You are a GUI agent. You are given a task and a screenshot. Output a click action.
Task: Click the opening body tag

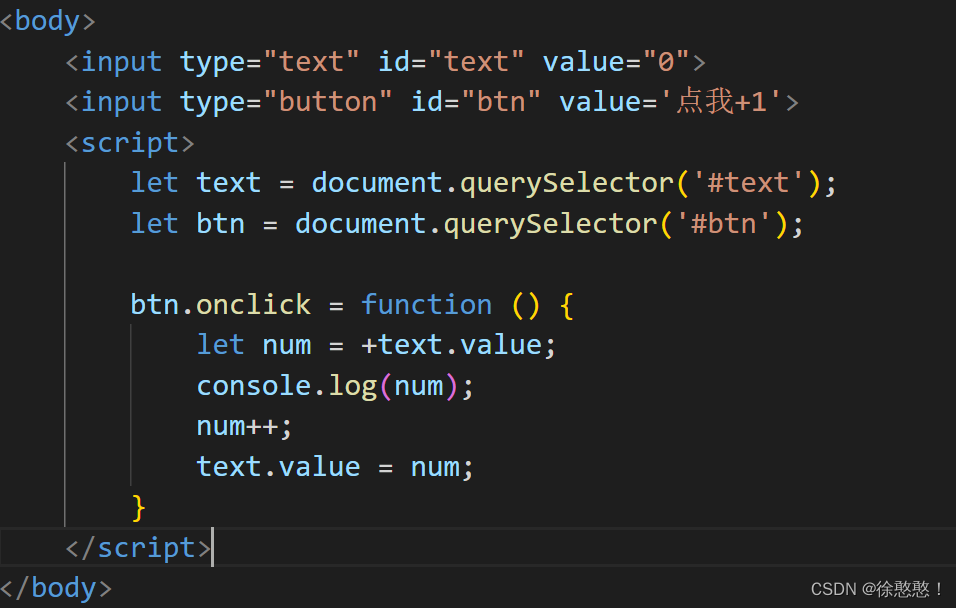pos(48,21)
